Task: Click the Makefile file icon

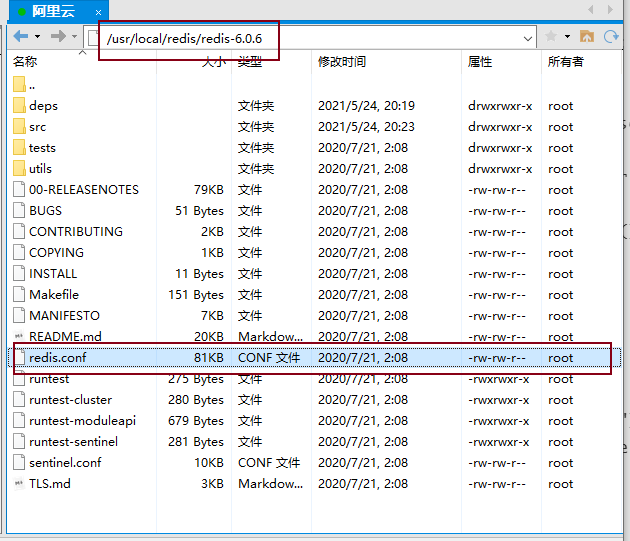Action: point(19,294)
